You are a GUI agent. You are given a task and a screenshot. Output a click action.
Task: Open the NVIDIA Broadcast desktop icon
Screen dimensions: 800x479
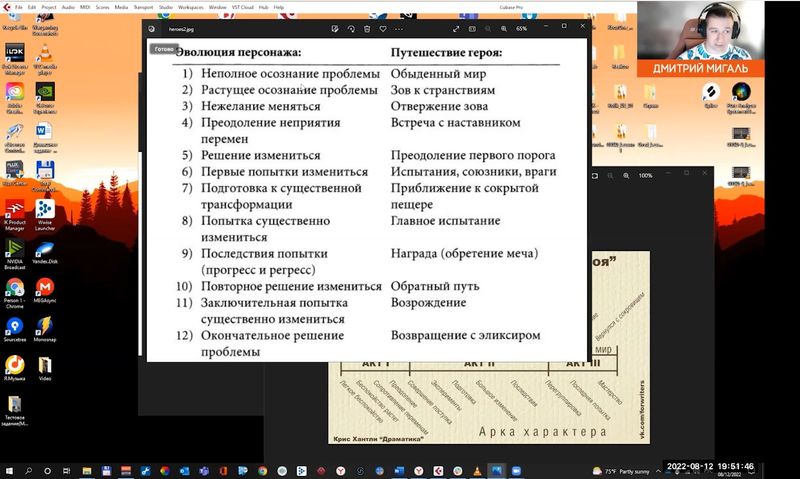15,253
